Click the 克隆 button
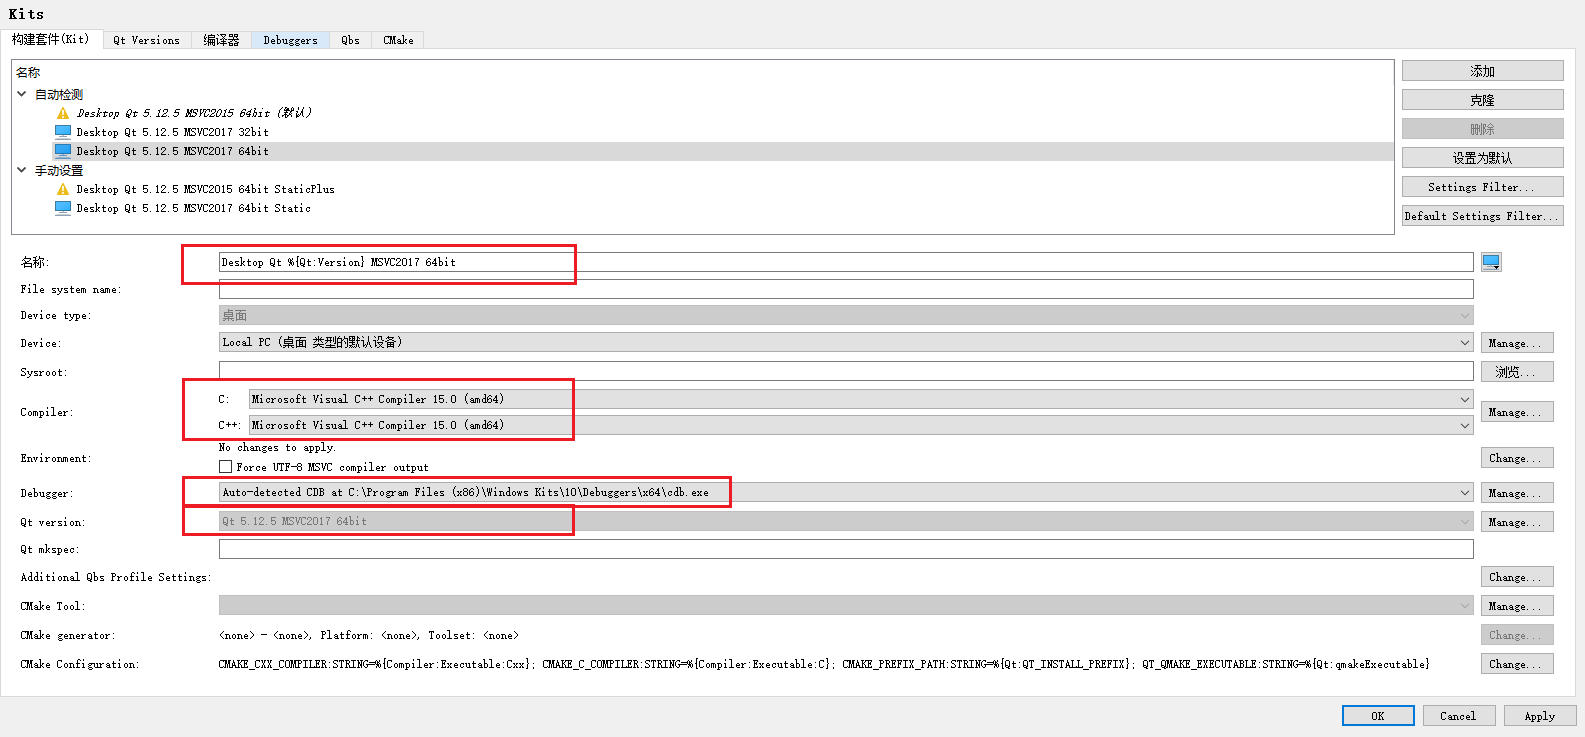This screenshot has height=737, width=1585. [x=1482, y=100]
